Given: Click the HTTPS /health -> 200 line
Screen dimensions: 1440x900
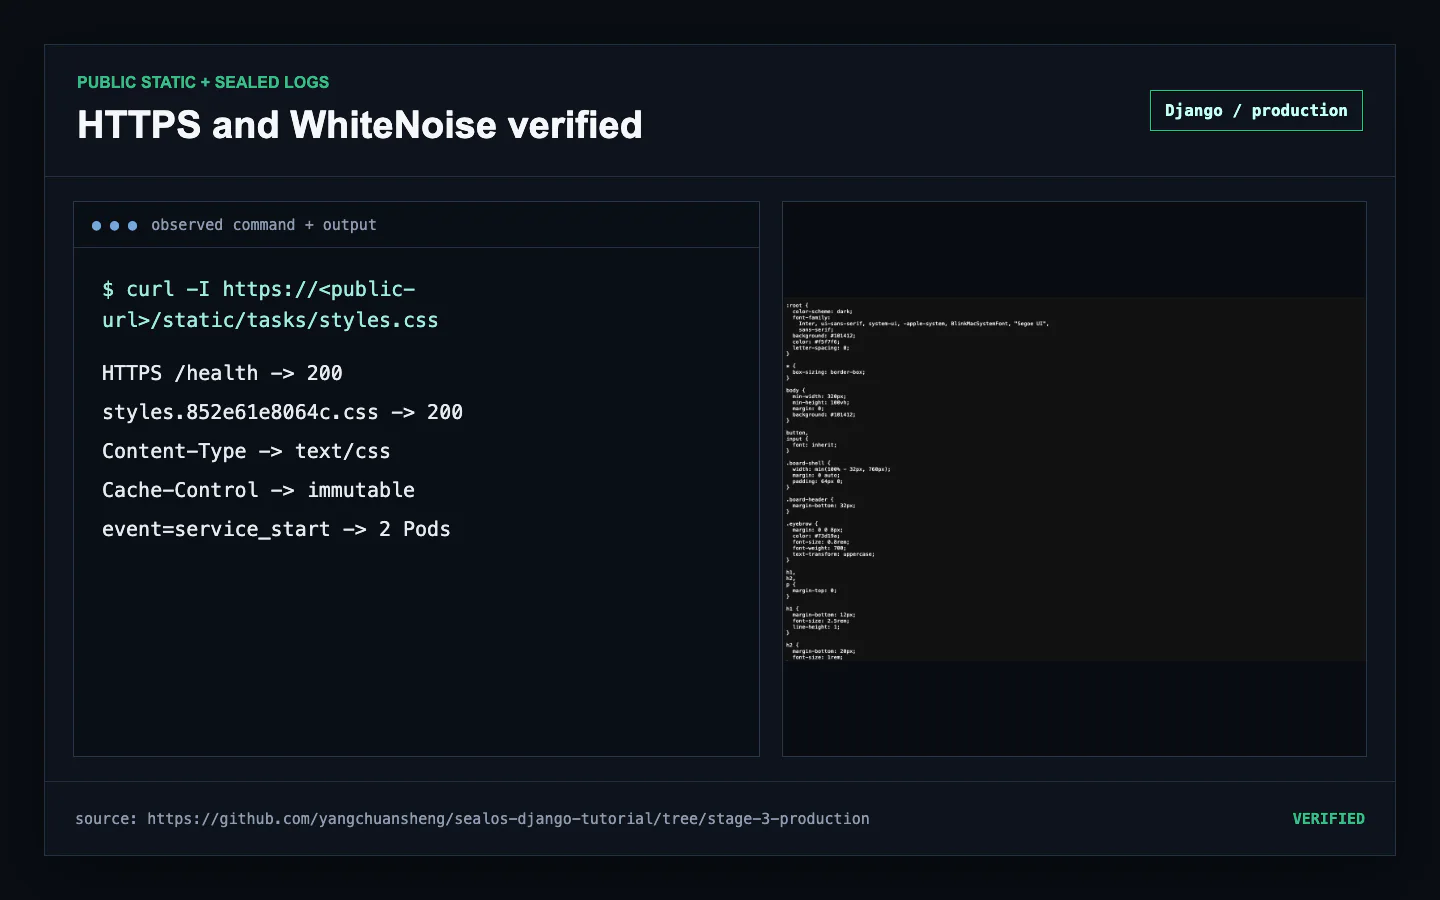Looking at the screenshot, I should [222, 373].
